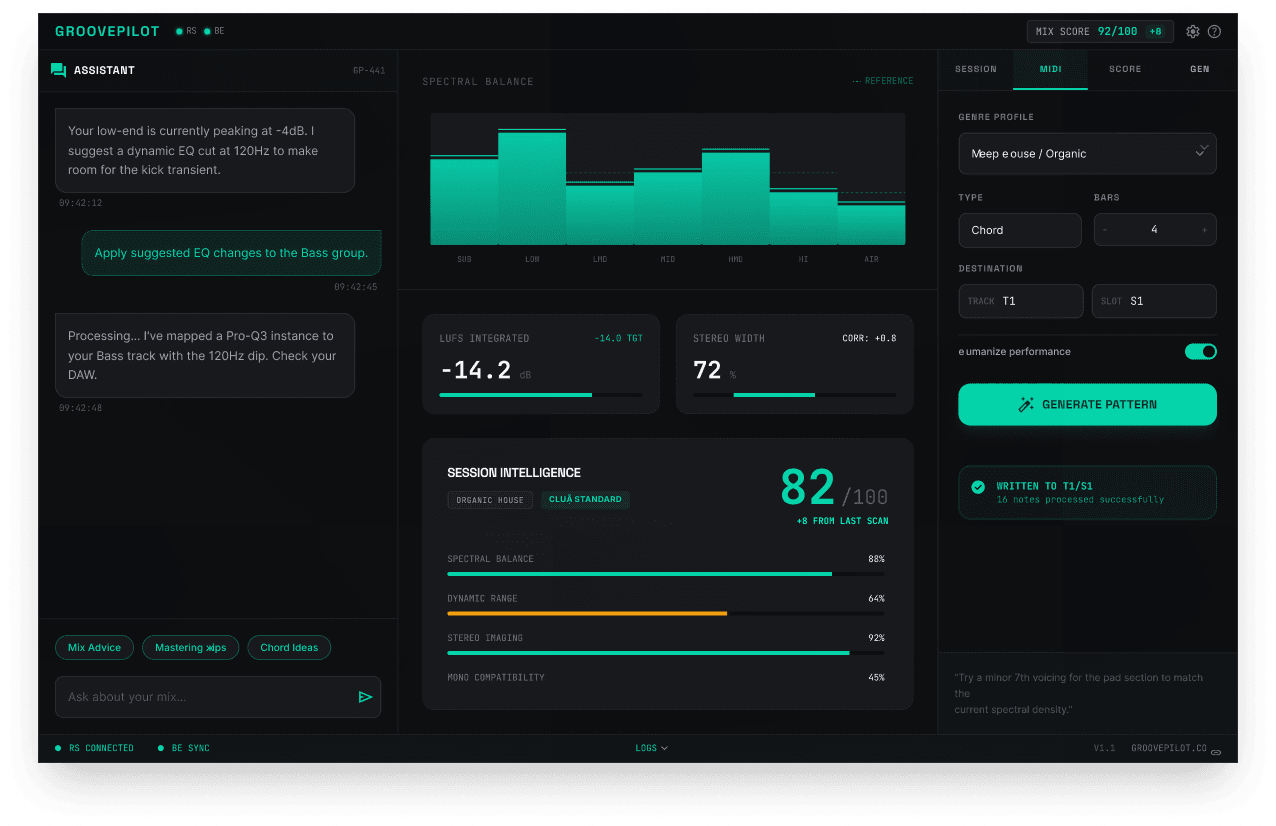Switch to the Session tab
1276x826 pixels.
[x=975, y=69]
